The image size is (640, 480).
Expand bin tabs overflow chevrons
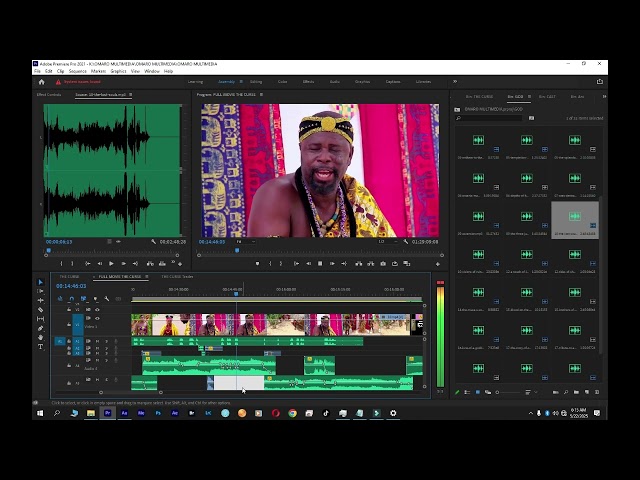[604, 97]
